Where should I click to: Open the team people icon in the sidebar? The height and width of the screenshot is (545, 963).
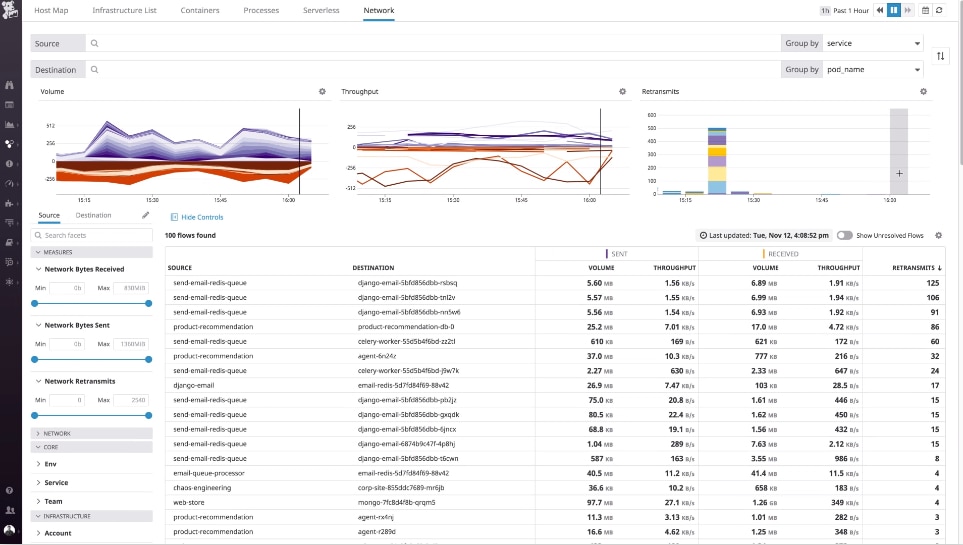[x=9, y=510]
